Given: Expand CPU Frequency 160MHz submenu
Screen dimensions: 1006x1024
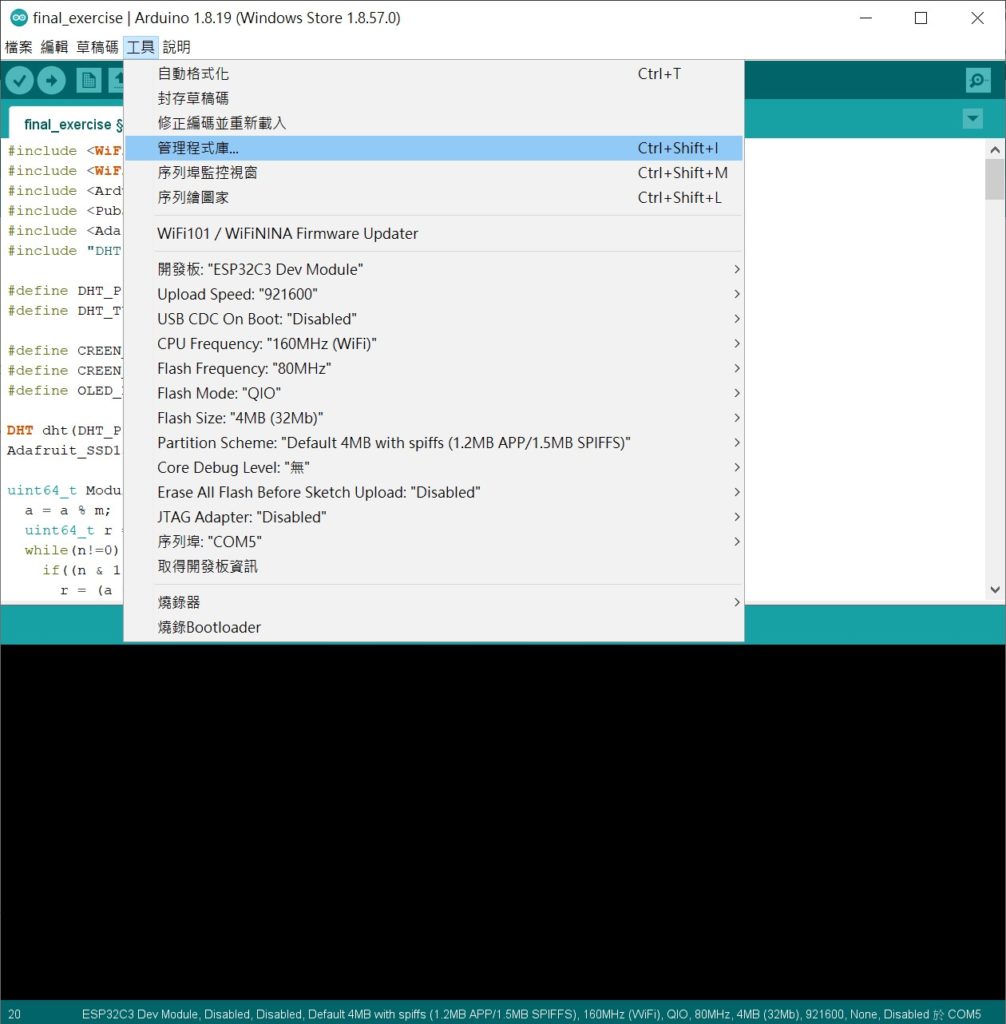Looking at the screenshot, I should (434, 344).
